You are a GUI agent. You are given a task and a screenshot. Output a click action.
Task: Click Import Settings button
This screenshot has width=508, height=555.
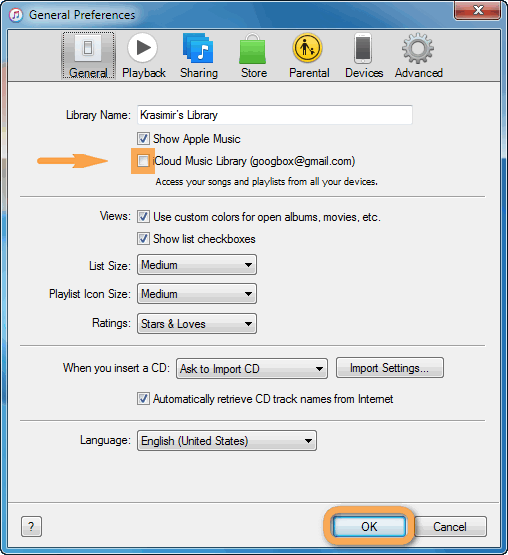[x=390, y=368]
